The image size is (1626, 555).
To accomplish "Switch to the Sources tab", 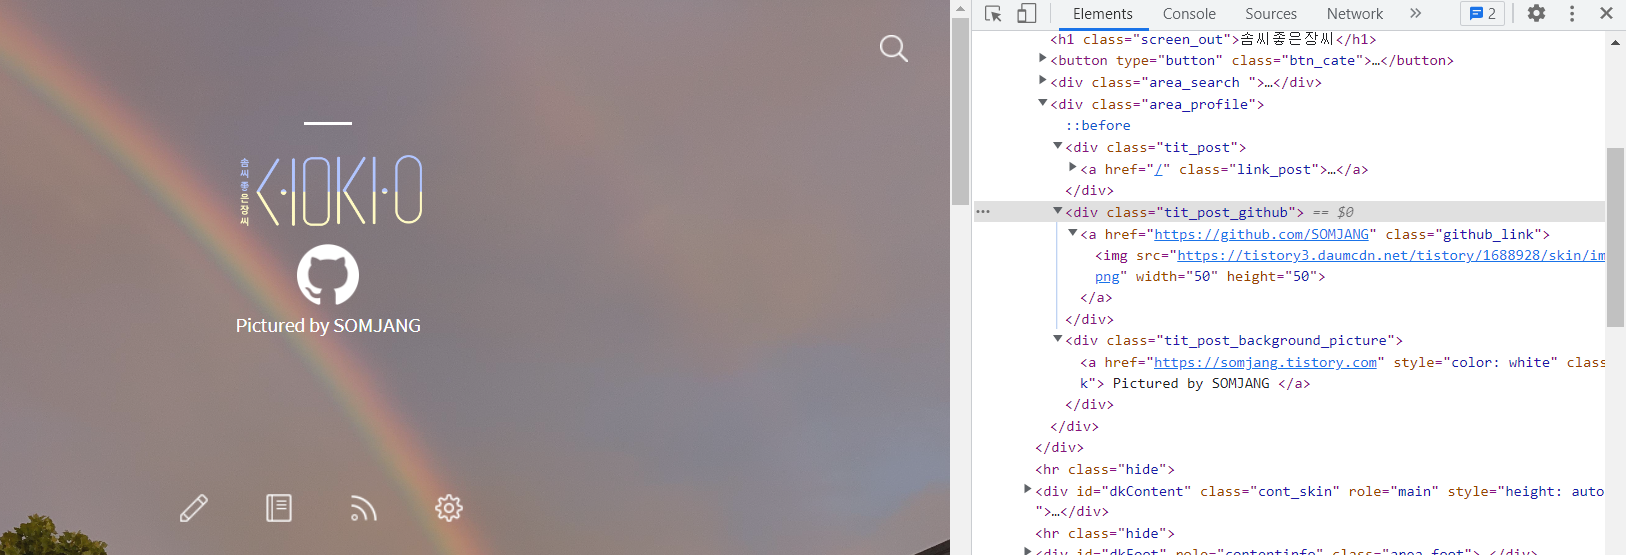I will [1270, 14].
